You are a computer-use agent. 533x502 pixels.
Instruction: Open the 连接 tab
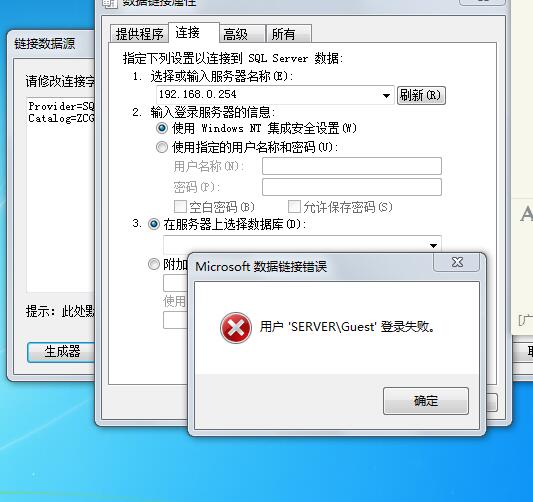click(194, 33)
